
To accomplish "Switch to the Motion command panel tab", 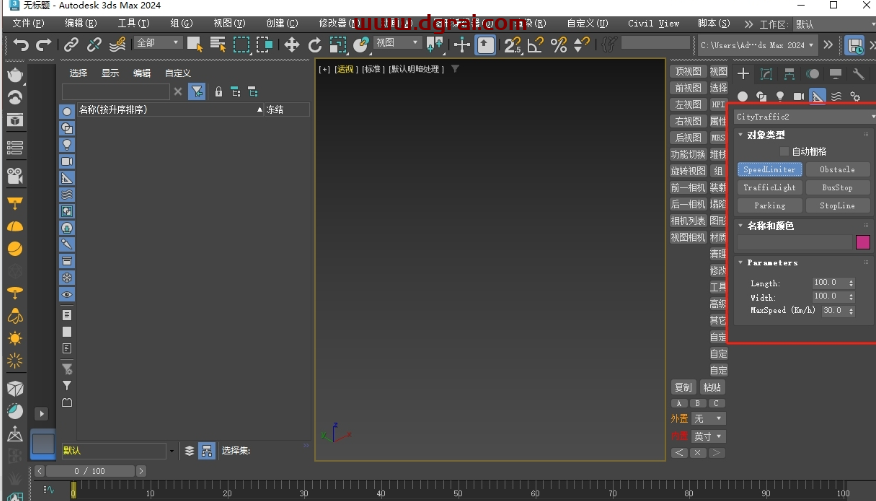I will (812, 74).
